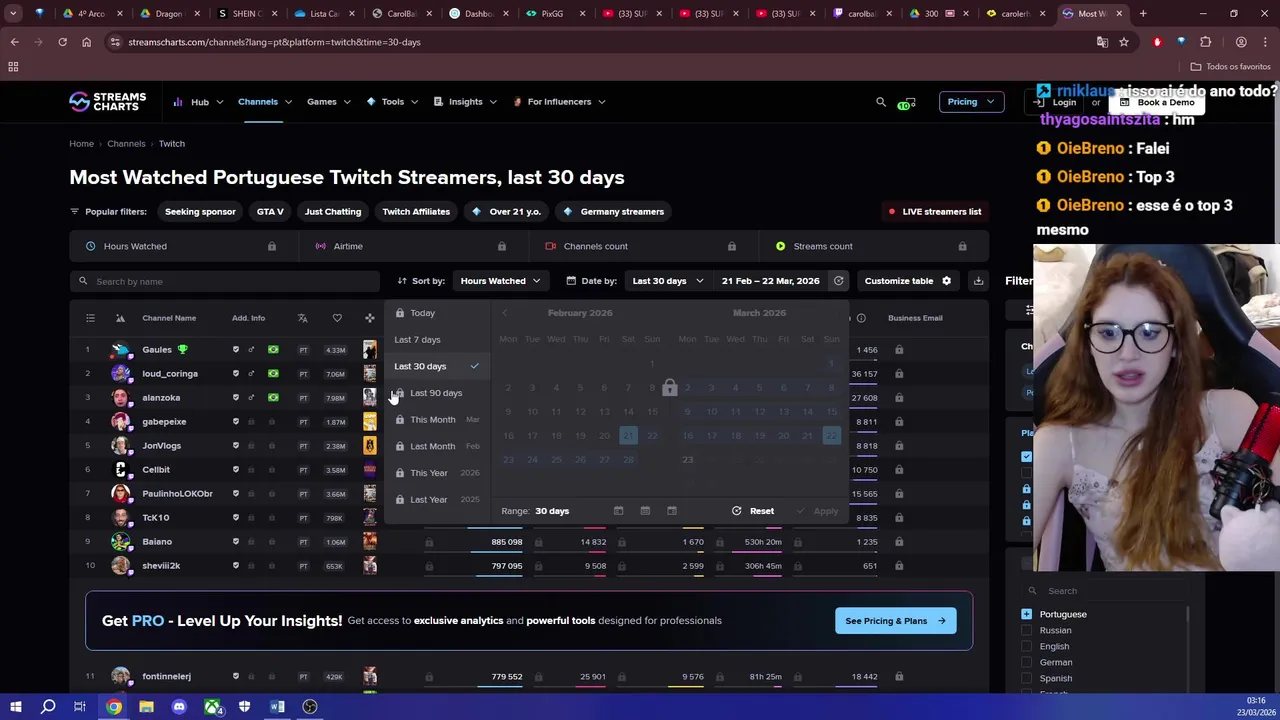Click the browser address bar
The width and height of the screenshot is (1280, 720).
[x=600, y=42]
